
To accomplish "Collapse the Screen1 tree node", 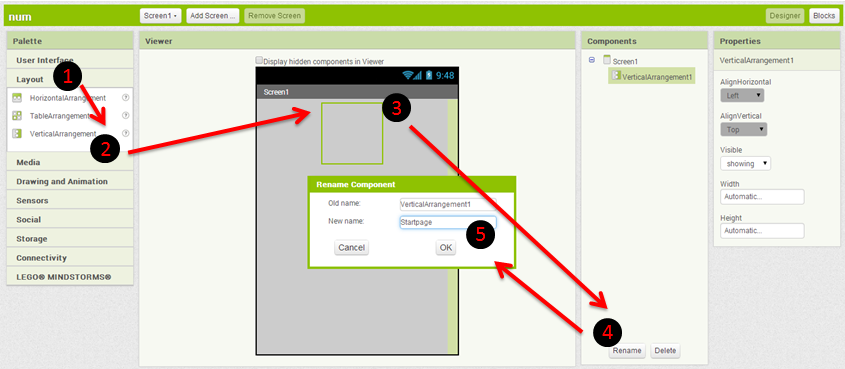I will 592,60.
